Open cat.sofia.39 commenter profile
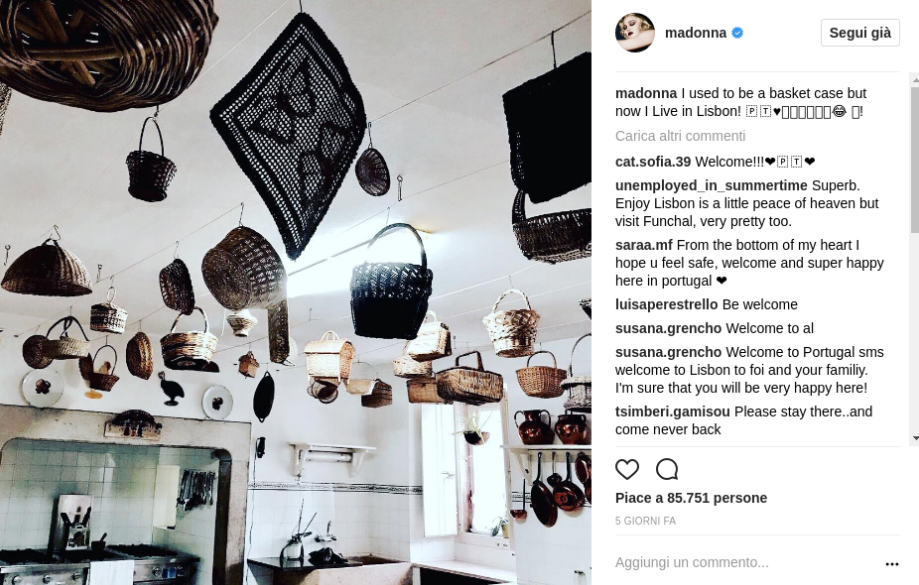The height and width of the screenshot is (585, 919). (x=653, y=162)
